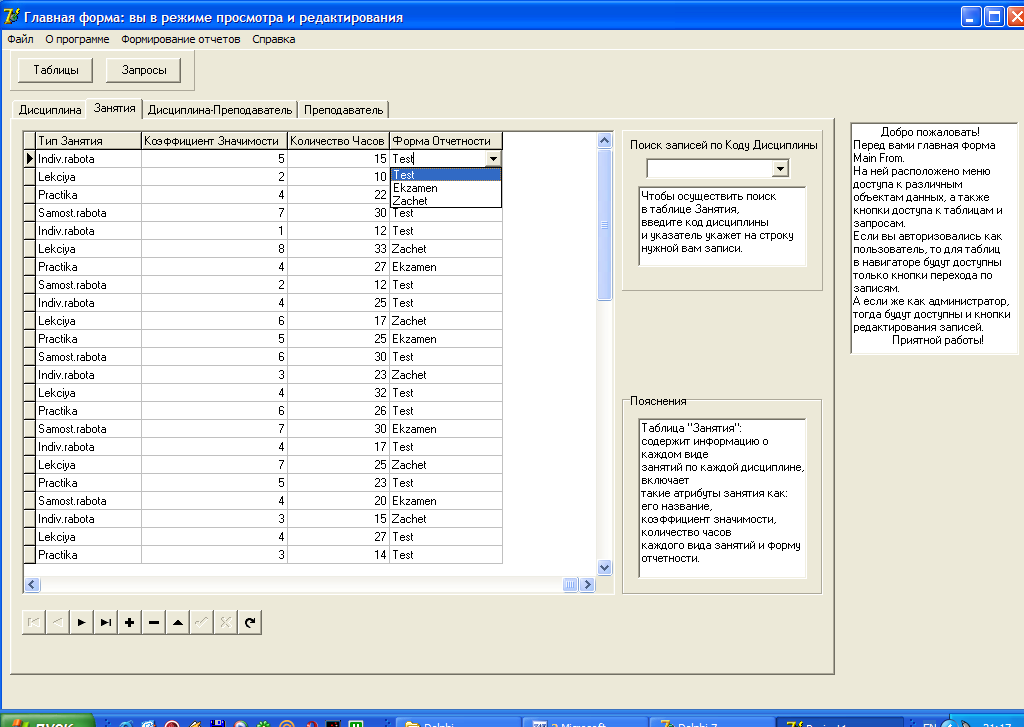Screen dimensions: 1024x727
Task: Open the Форма Отчетности cell dropdown arrow
Action: point(493,159)
